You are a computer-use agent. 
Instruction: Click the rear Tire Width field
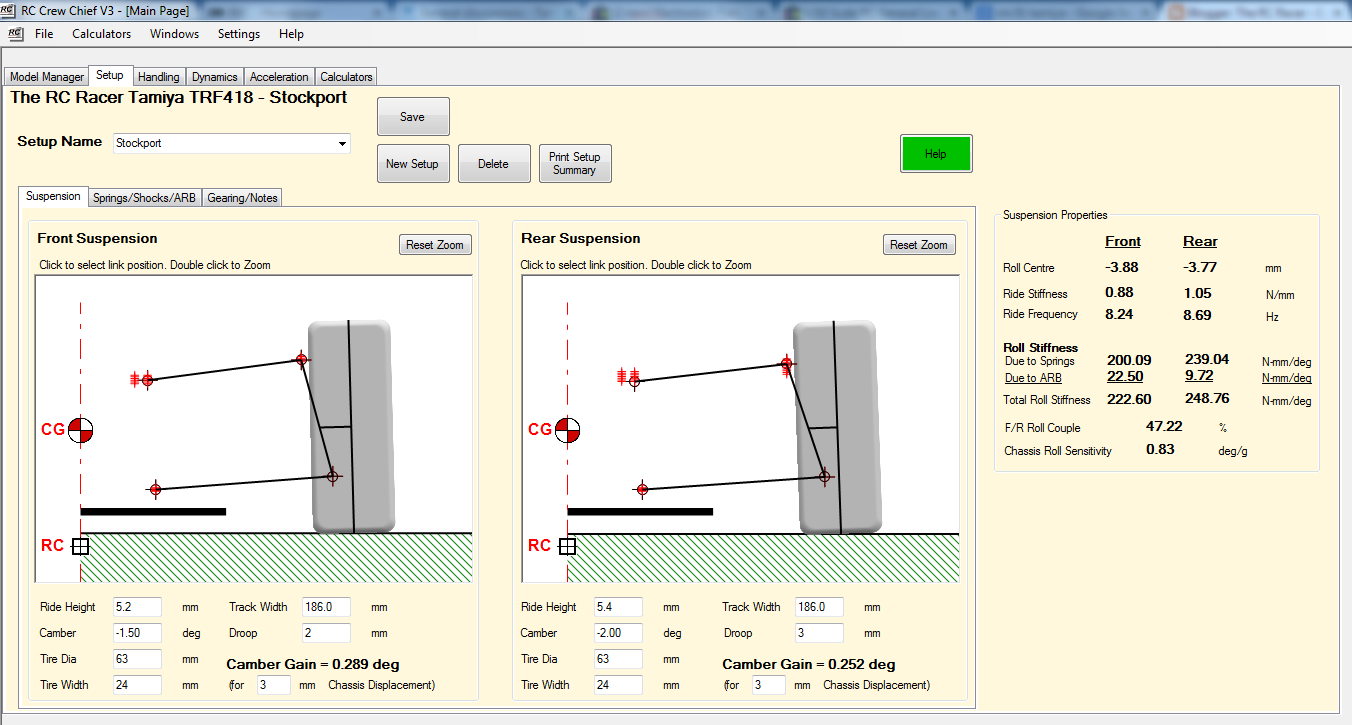(x=618, y=685)
